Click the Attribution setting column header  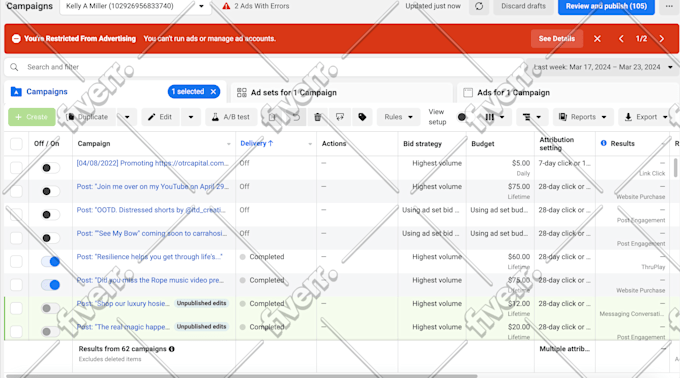tap(556, 143)
